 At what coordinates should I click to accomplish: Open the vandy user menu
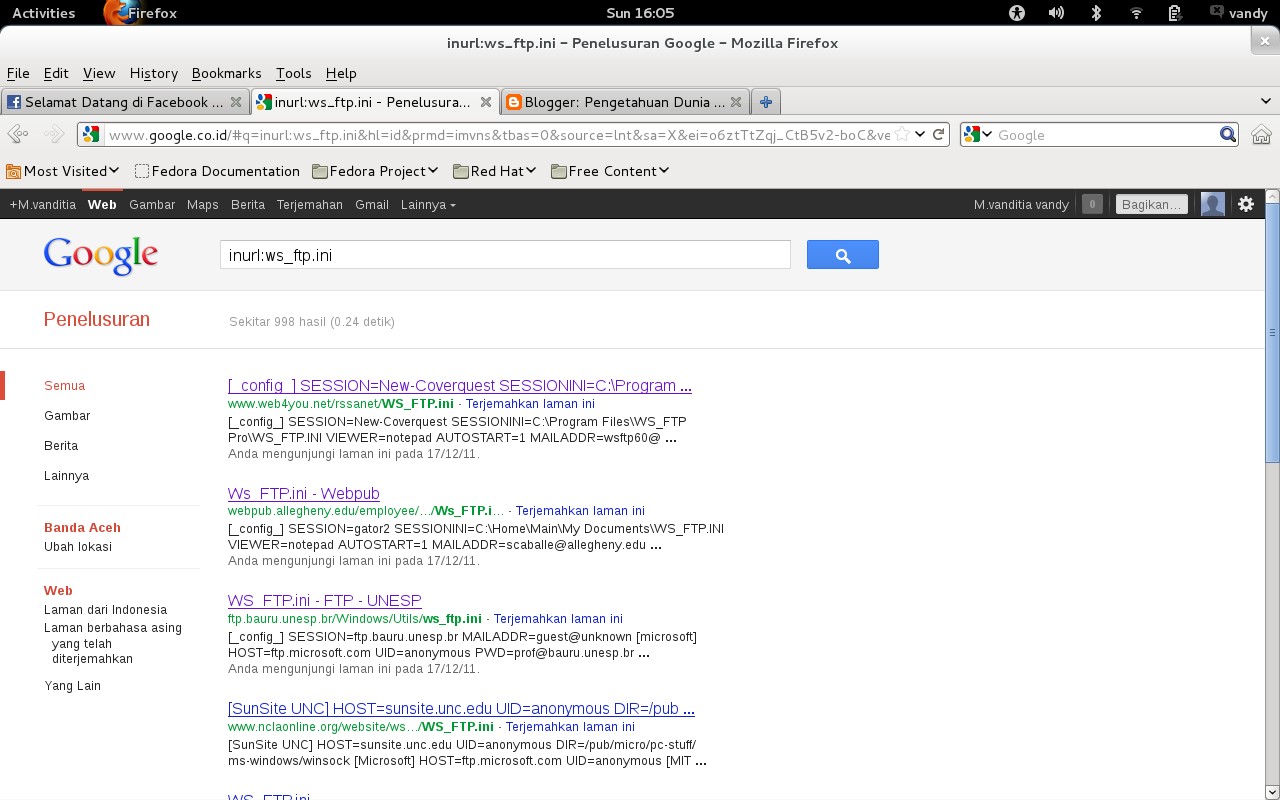tap(1239, 13)
